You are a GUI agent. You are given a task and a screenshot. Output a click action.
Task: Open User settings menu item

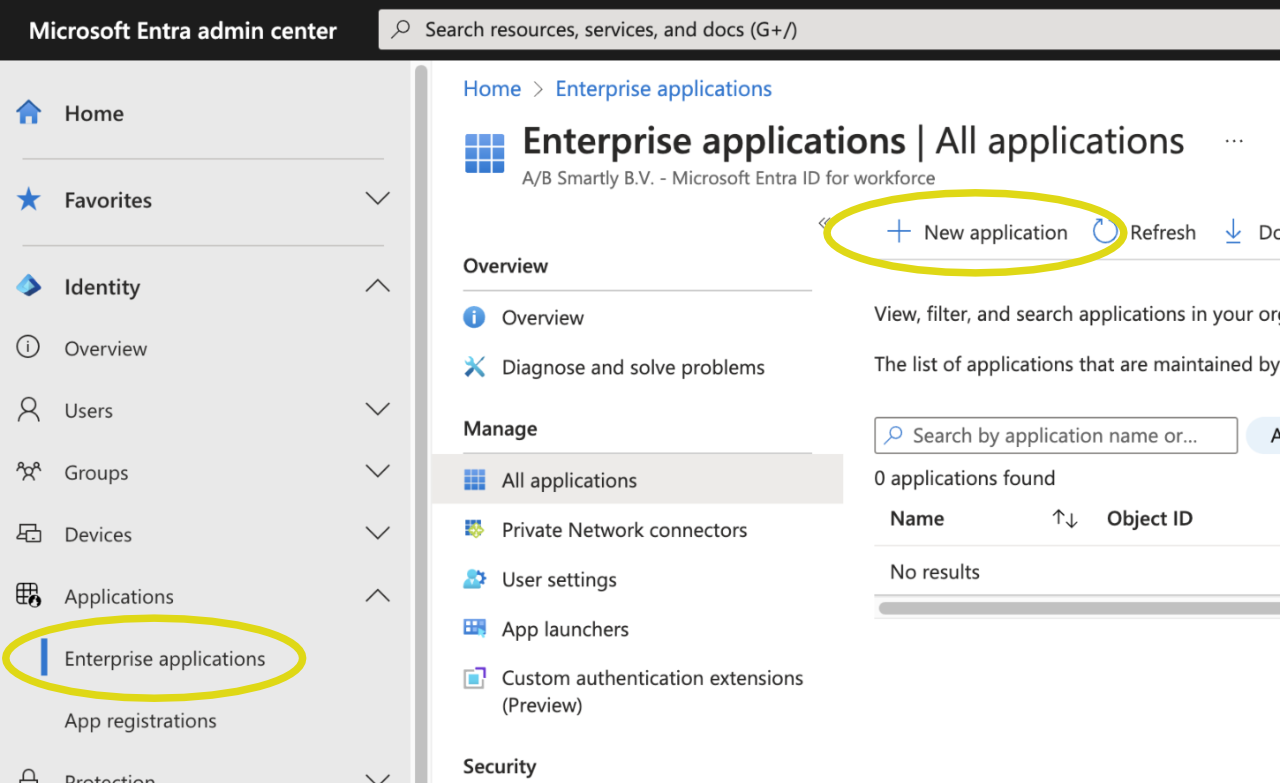point(559,580)
